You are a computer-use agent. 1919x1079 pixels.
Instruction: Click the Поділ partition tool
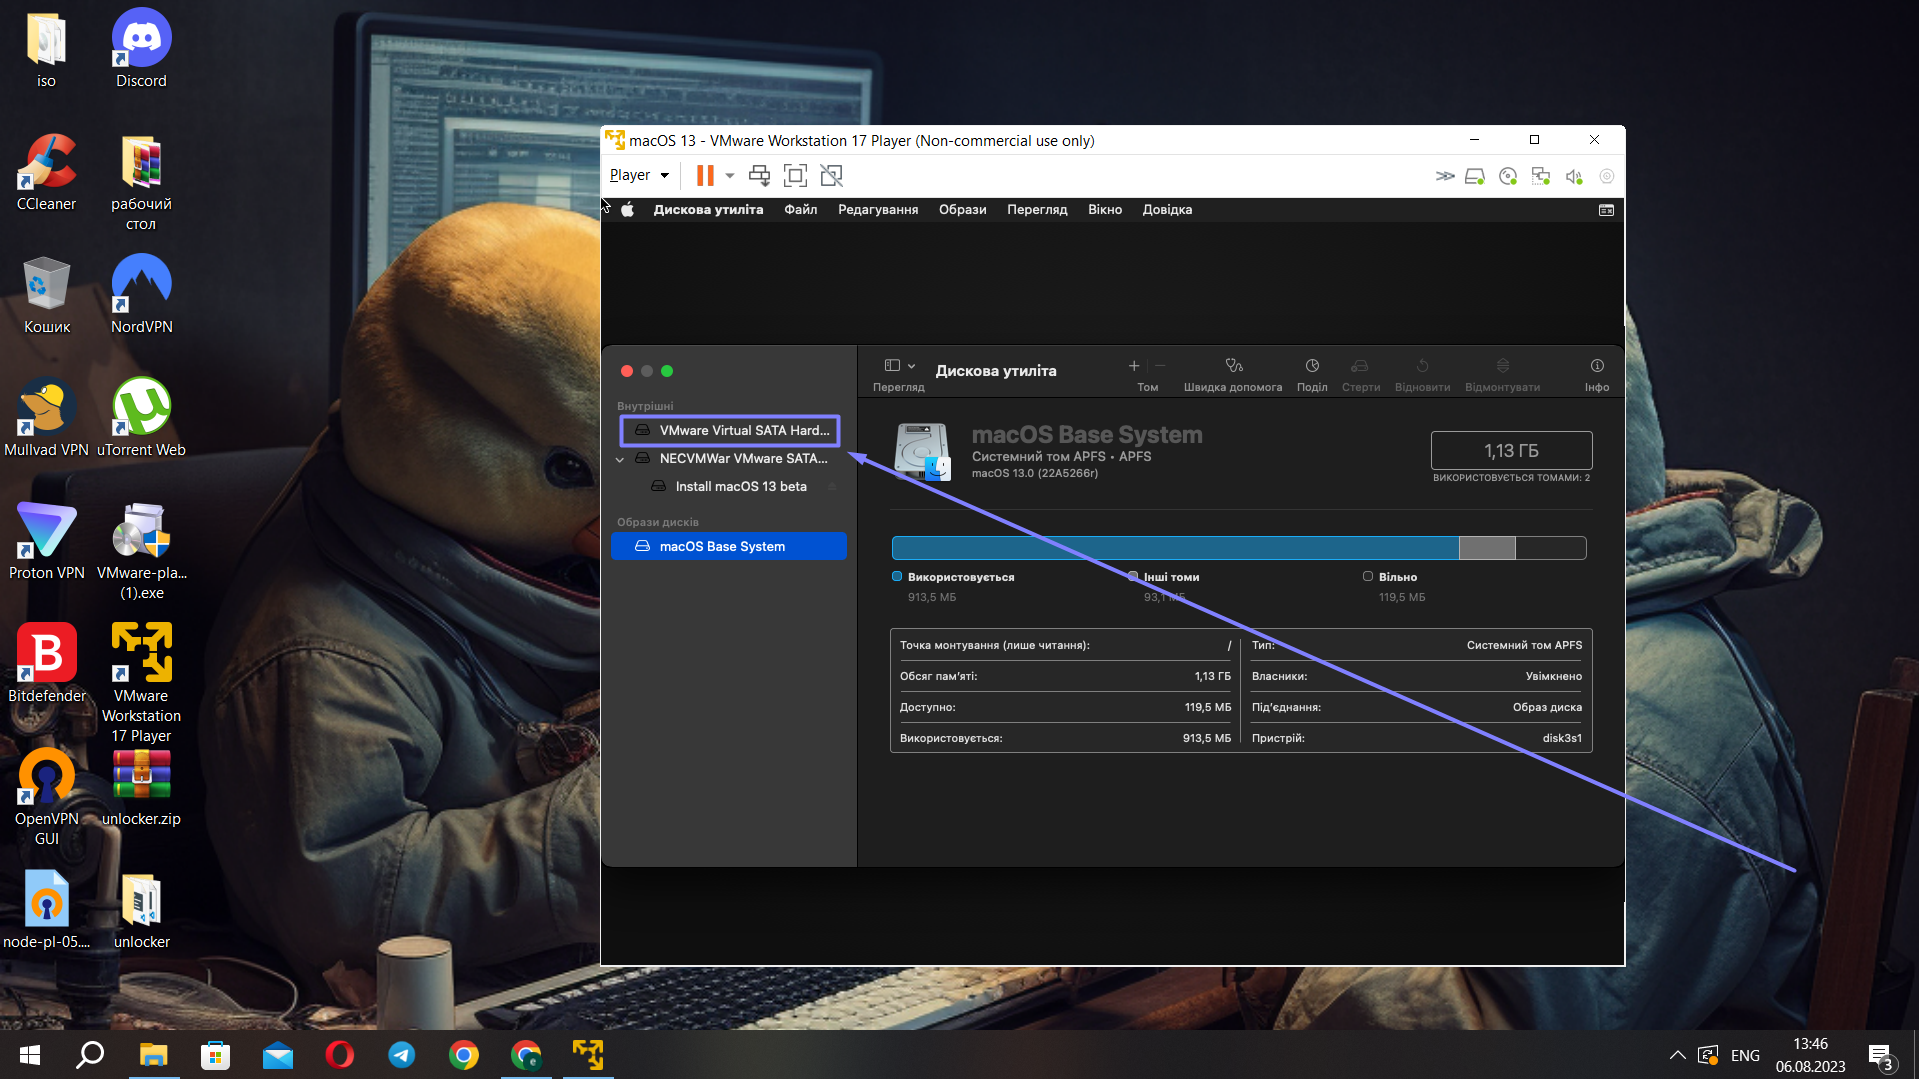pos(1312,374)
